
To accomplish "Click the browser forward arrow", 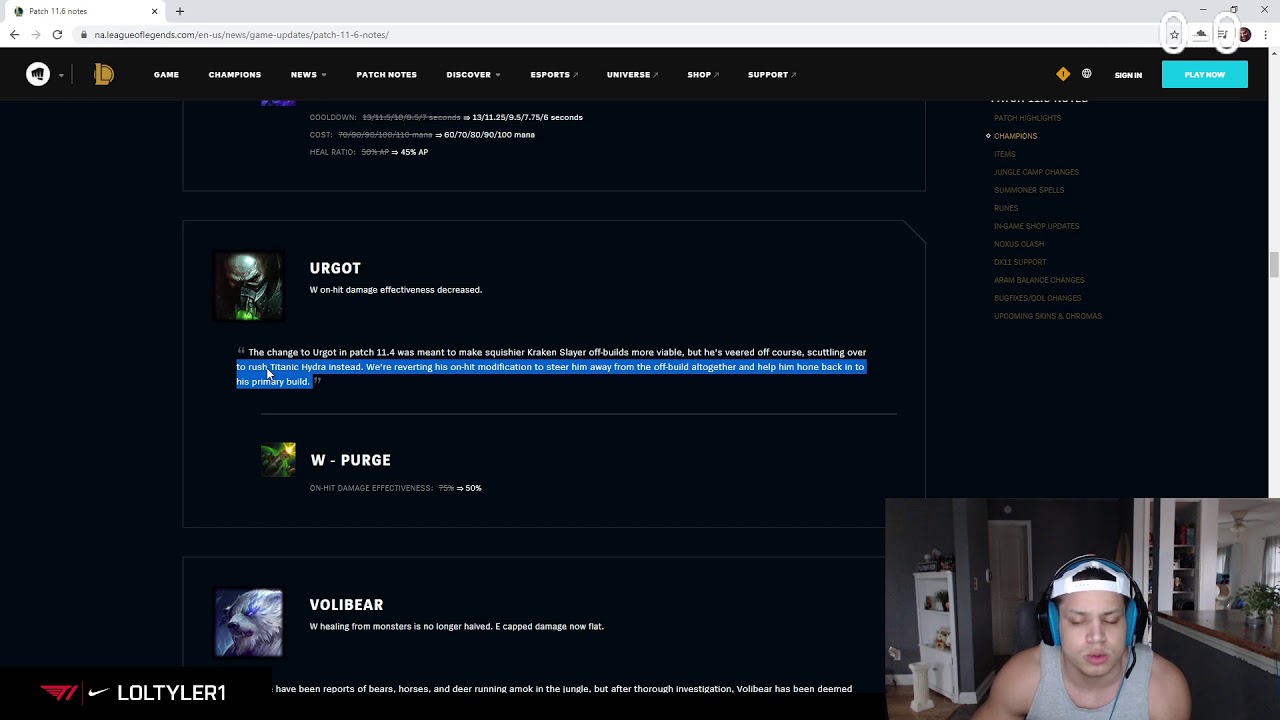I will click(36, 34).
